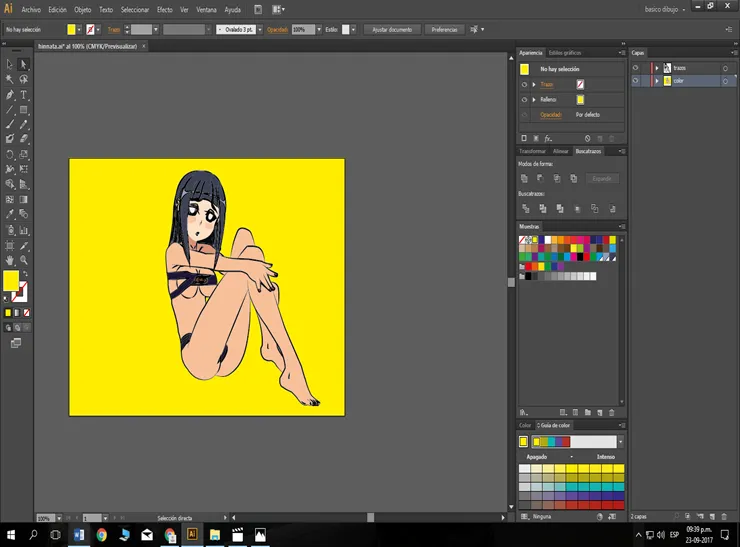Expand the Relleno appearance row

coord(534,100)
